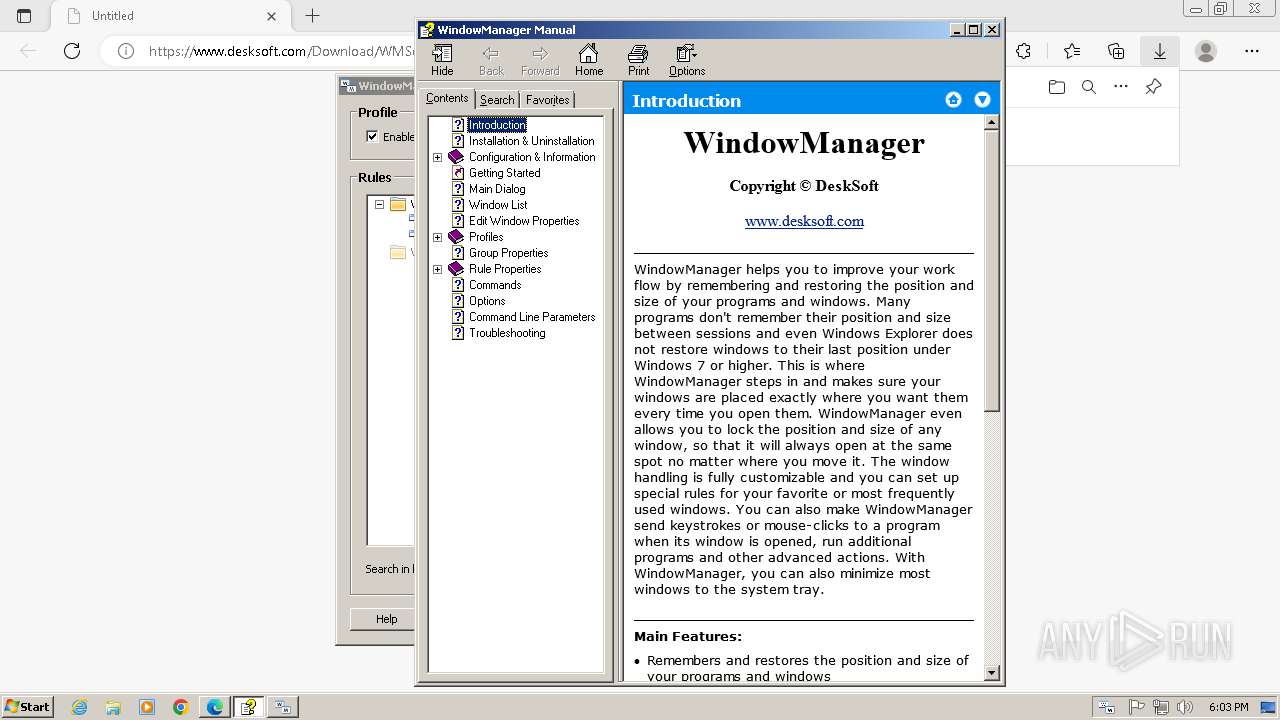Select the Configuration & Information book label
The height and width of the screenshot is (720, 1280).
tap(532, 157)
